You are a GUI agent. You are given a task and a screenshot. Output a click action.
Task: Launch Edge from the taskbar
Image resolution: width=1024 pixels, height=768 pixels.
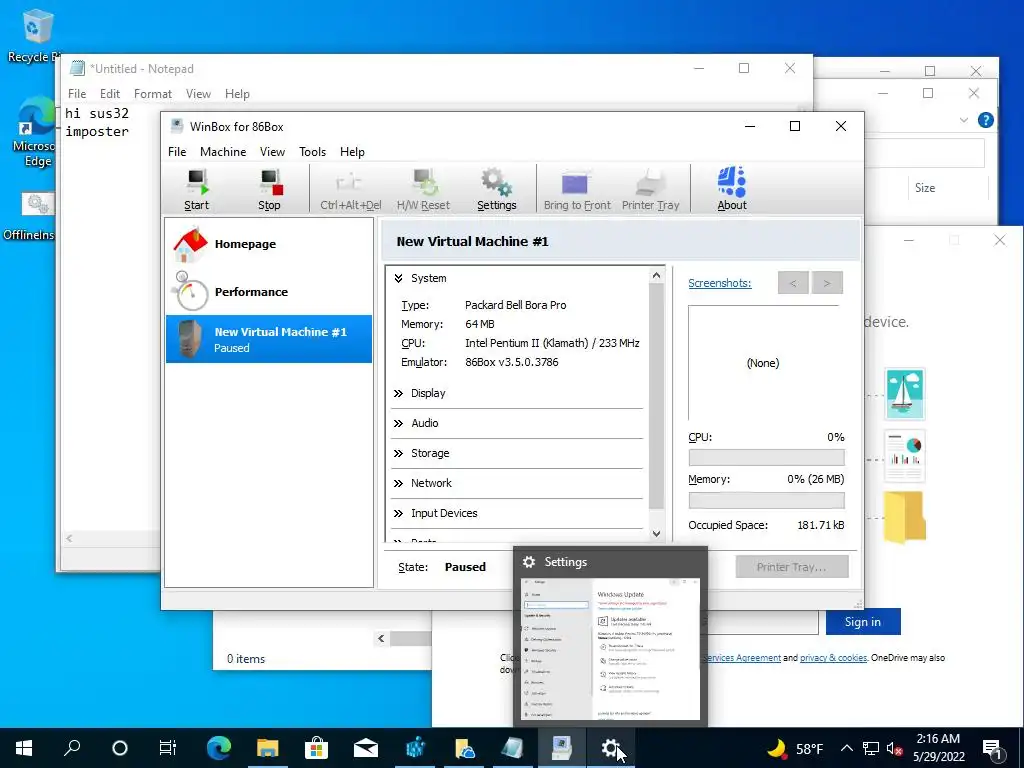219,748
